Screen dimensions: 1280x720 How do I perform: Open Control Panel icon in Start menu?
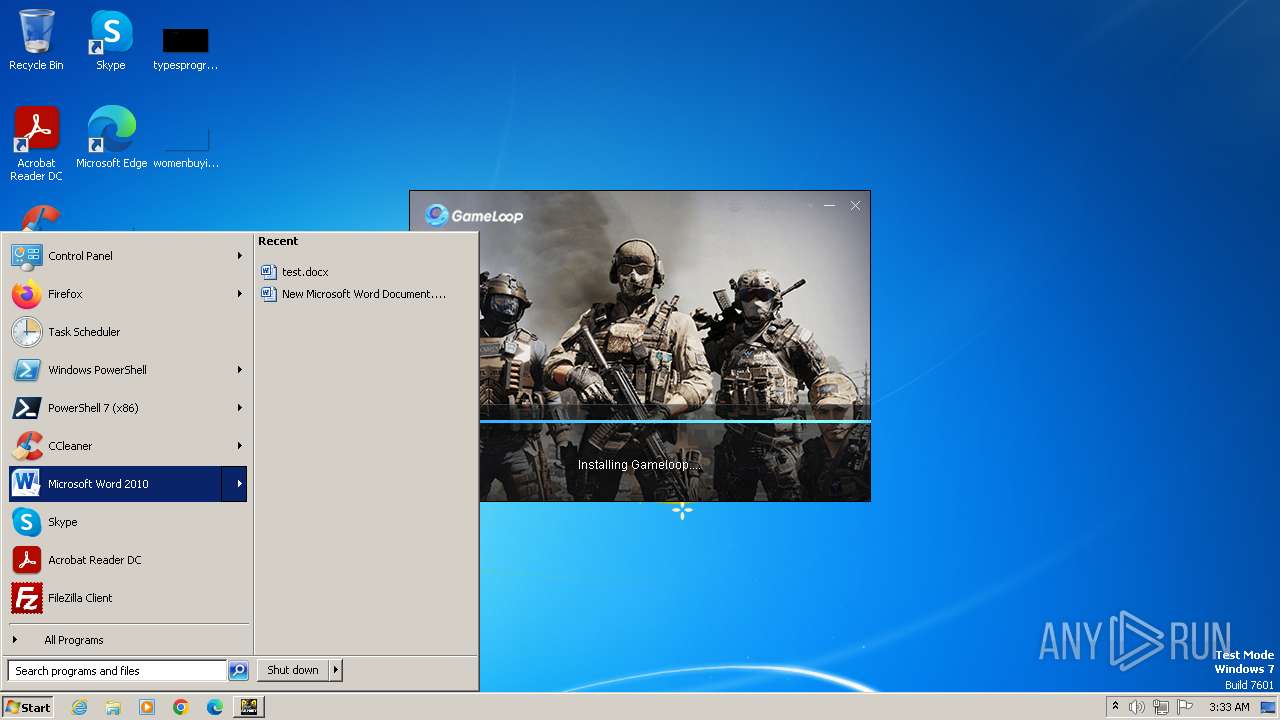coord(26,256)
